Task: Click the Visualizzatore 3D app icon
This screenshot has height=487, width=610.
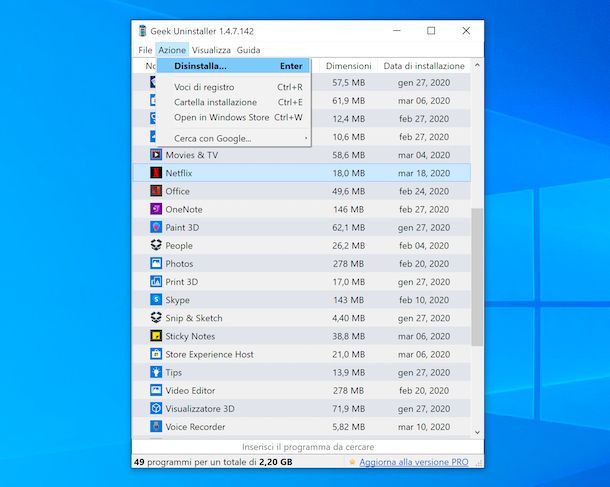Action: point(156,408)
